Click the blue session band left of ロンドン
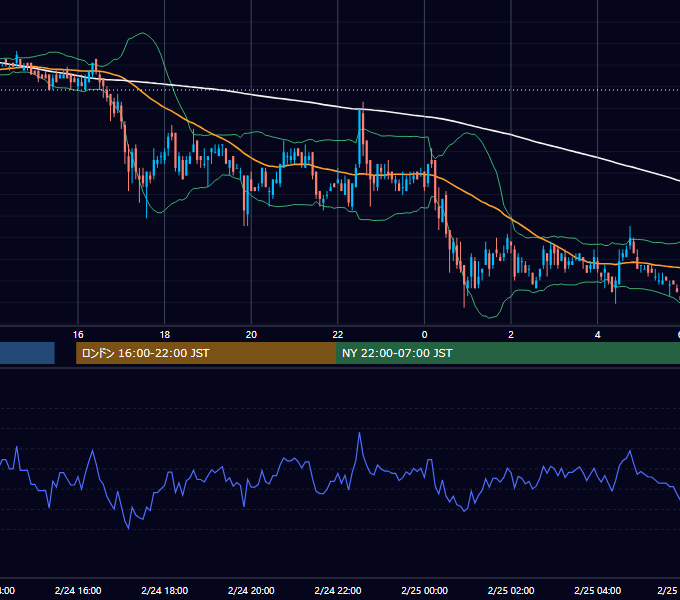The width and height of the screenshot is (680, 600). pos(27,353)
